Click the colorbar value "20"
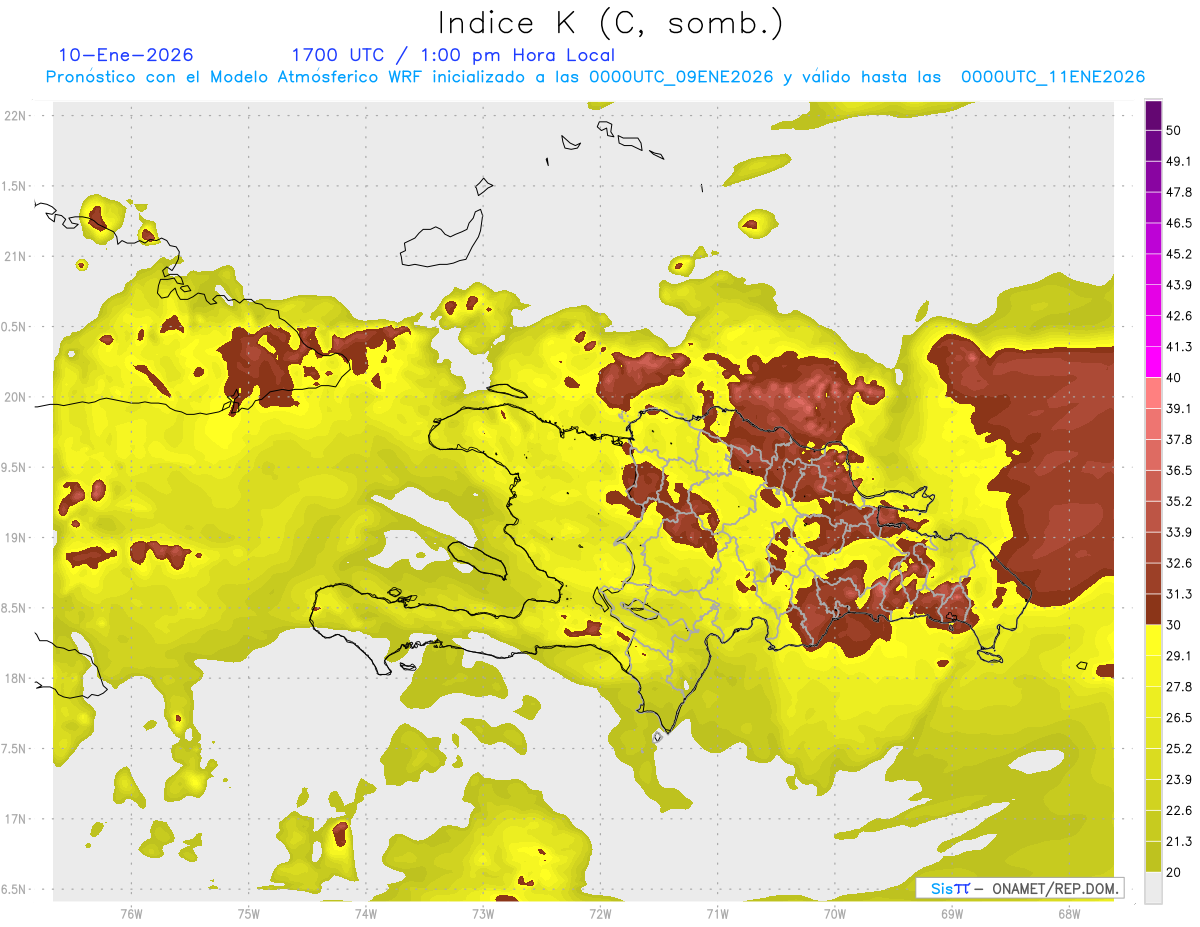 [1175, 872]
